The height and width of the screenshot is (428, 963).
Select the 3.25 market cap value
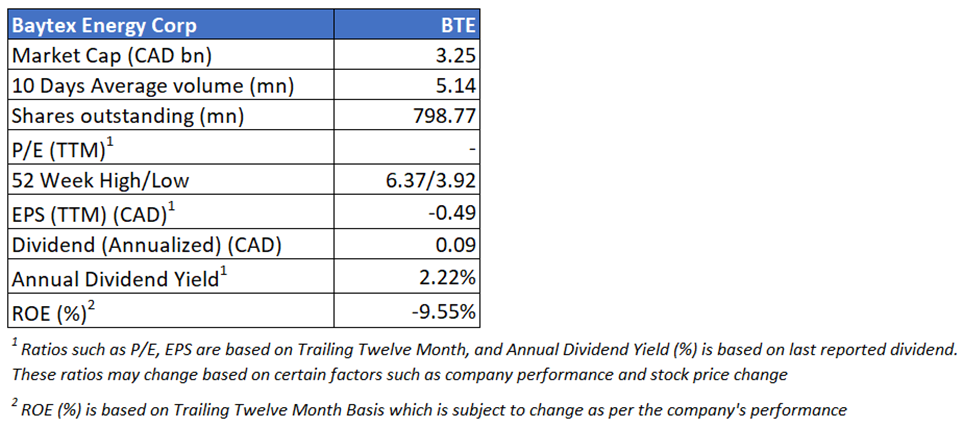pyautogui.click(x=451, y=55)
